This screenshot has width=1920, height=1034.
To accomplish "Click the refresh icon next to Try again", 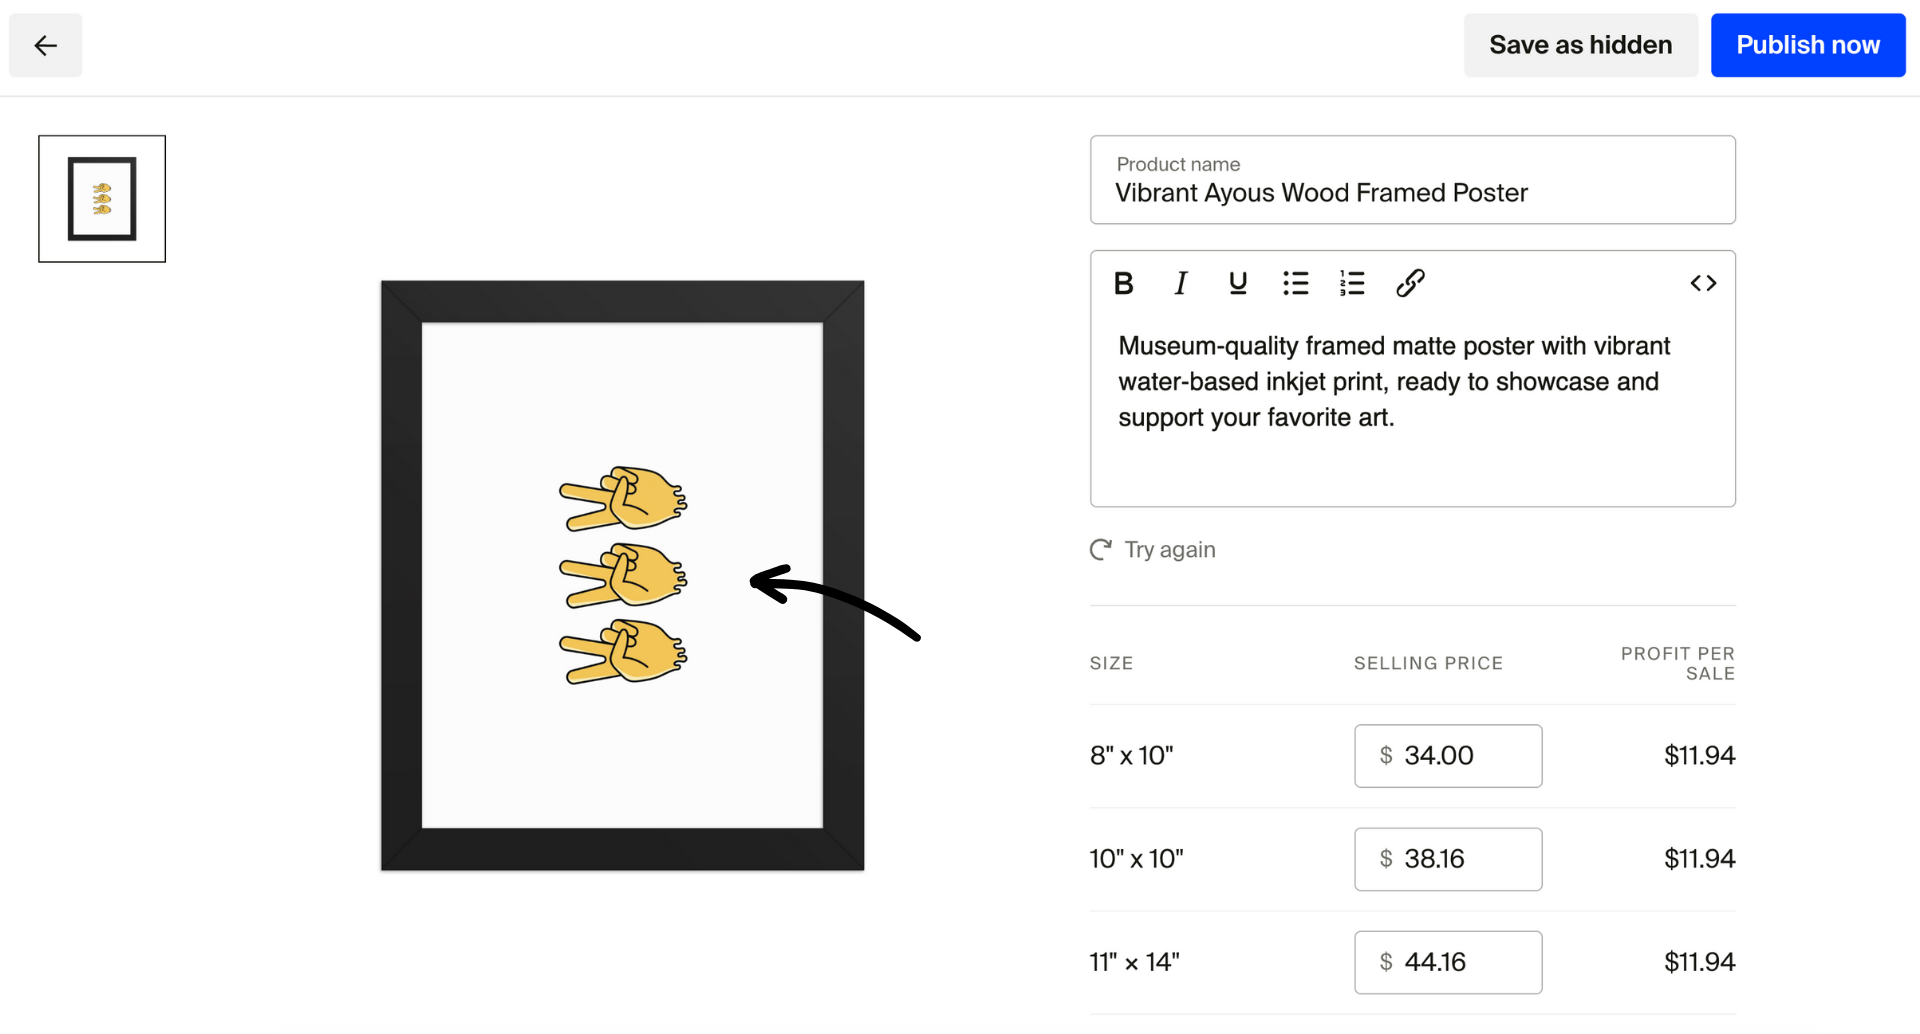I will pos(1100,549).
